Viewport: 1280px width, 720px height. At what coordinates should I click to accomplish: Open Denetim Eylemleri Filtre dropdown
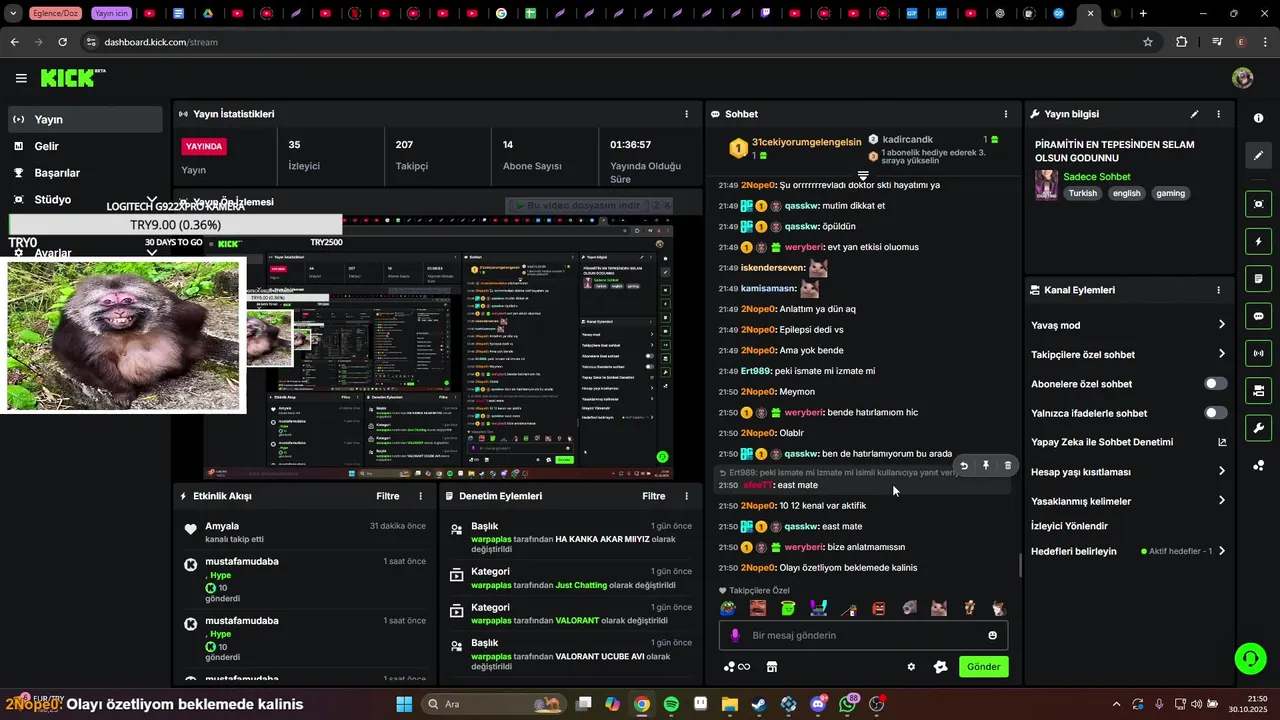click(x=654, y=496)
